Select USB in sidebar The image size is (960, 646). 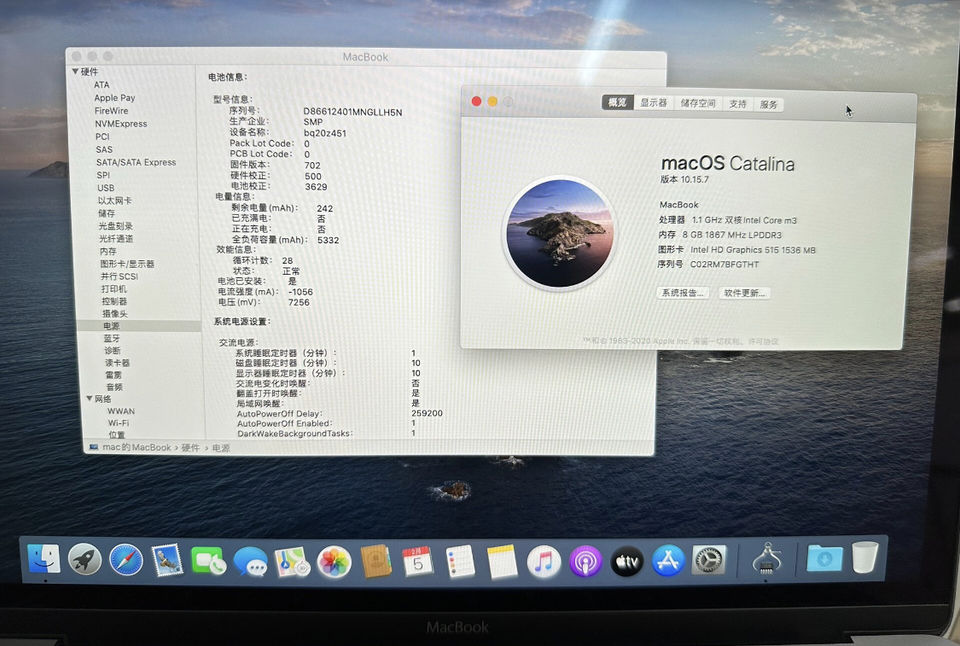[106, 188]
